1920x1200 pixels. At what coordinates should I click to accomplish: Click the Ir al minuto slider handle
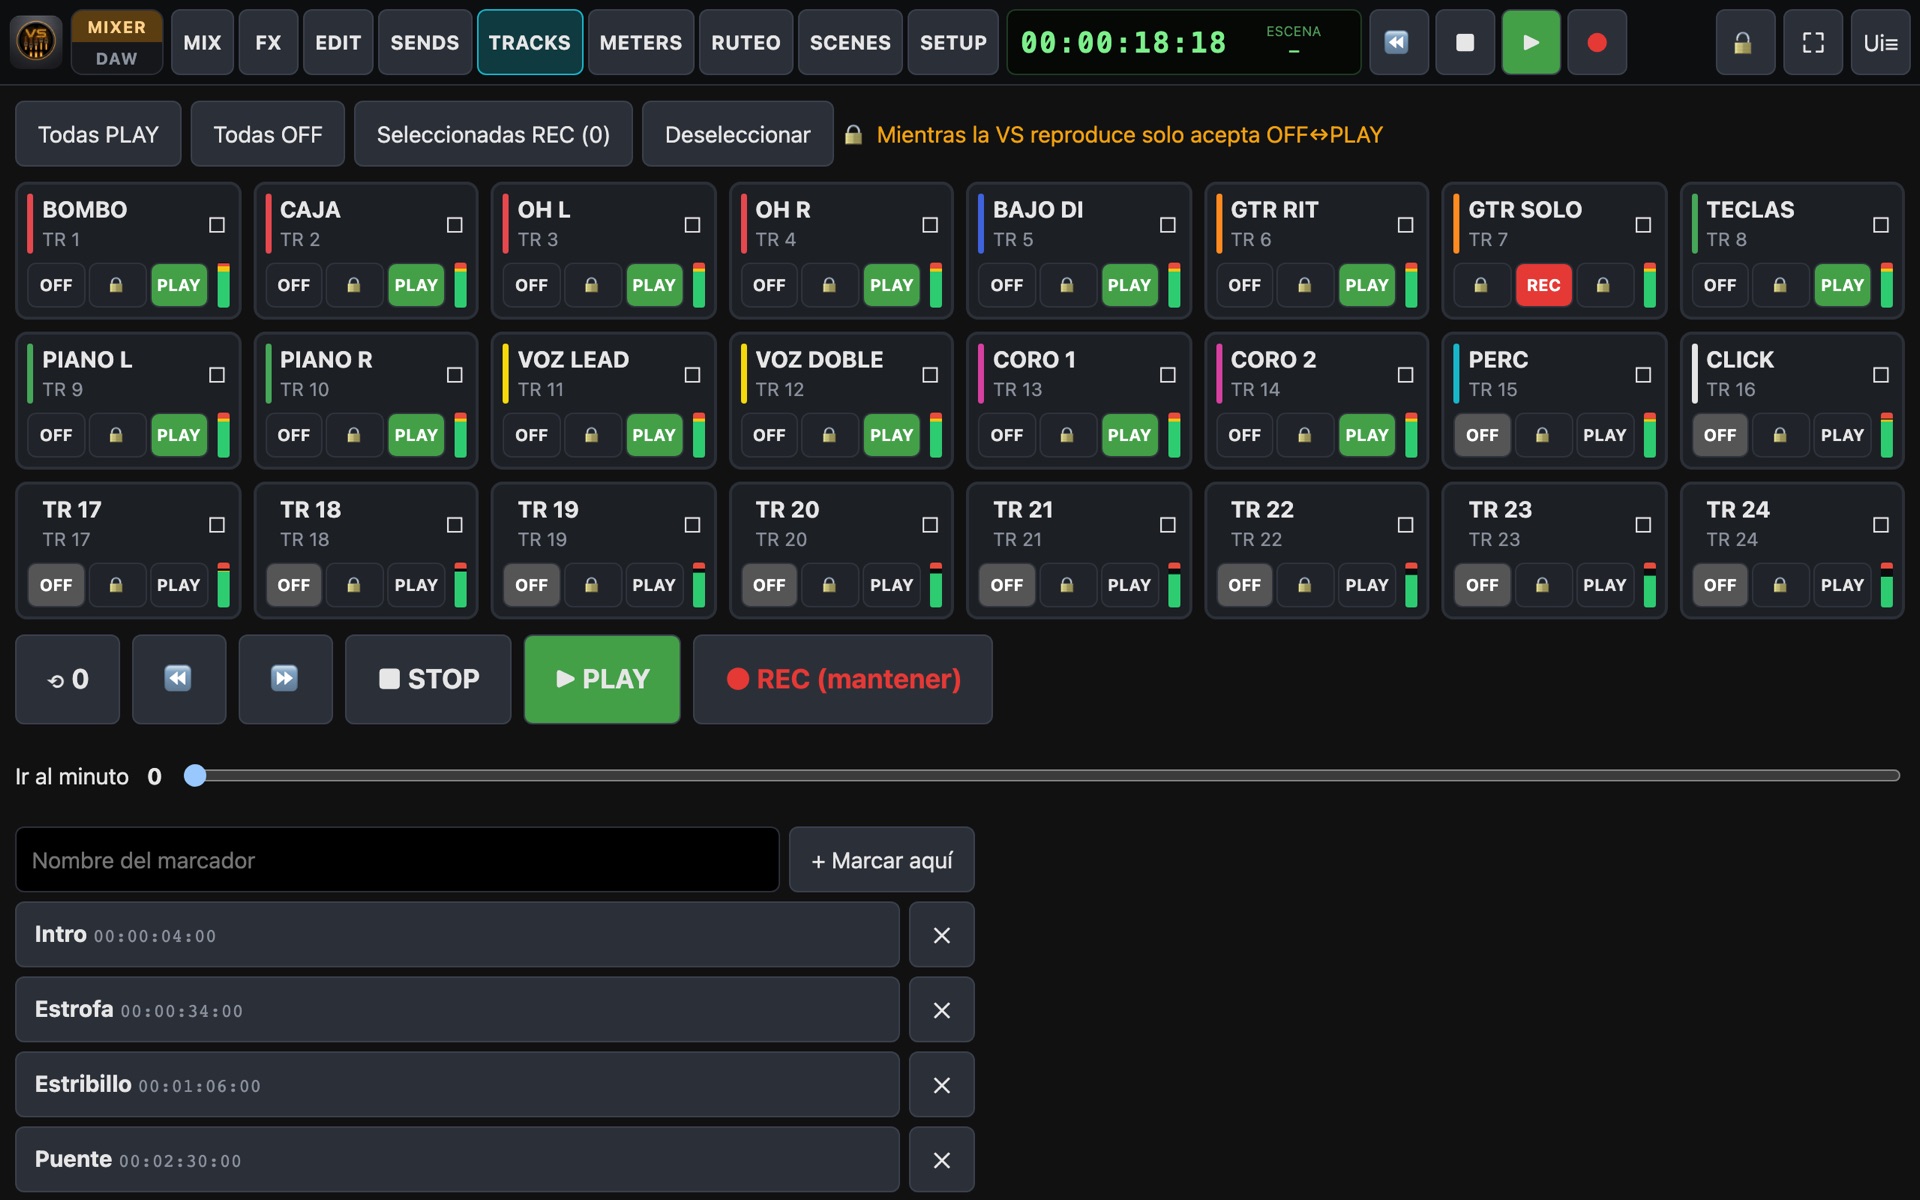[195, 775]
